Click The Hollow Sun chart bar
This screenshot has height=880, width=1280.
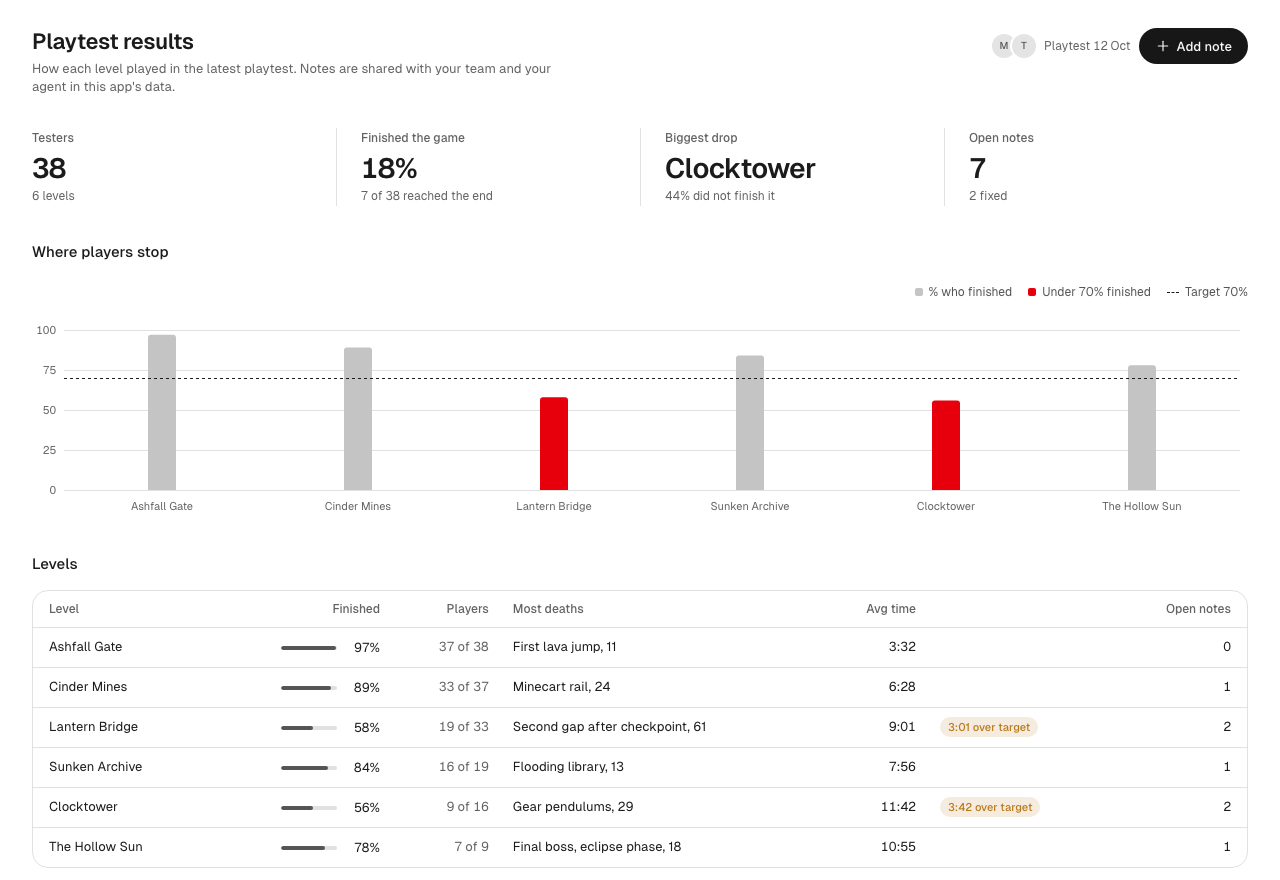click(x=1142, y=428)
